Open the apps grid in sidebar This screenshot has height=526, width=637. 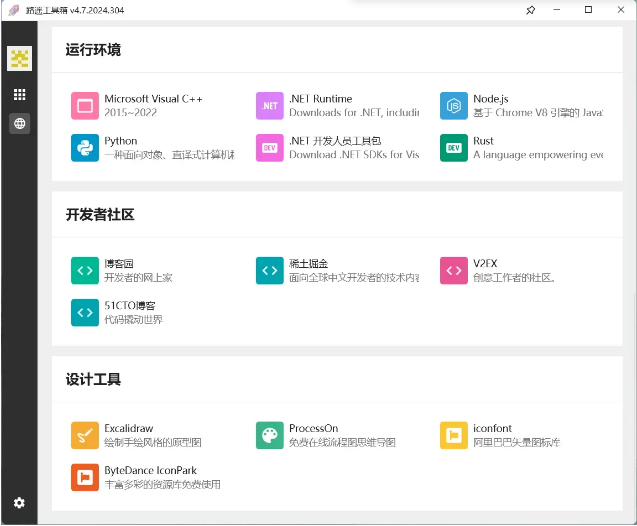click(20, 94)
